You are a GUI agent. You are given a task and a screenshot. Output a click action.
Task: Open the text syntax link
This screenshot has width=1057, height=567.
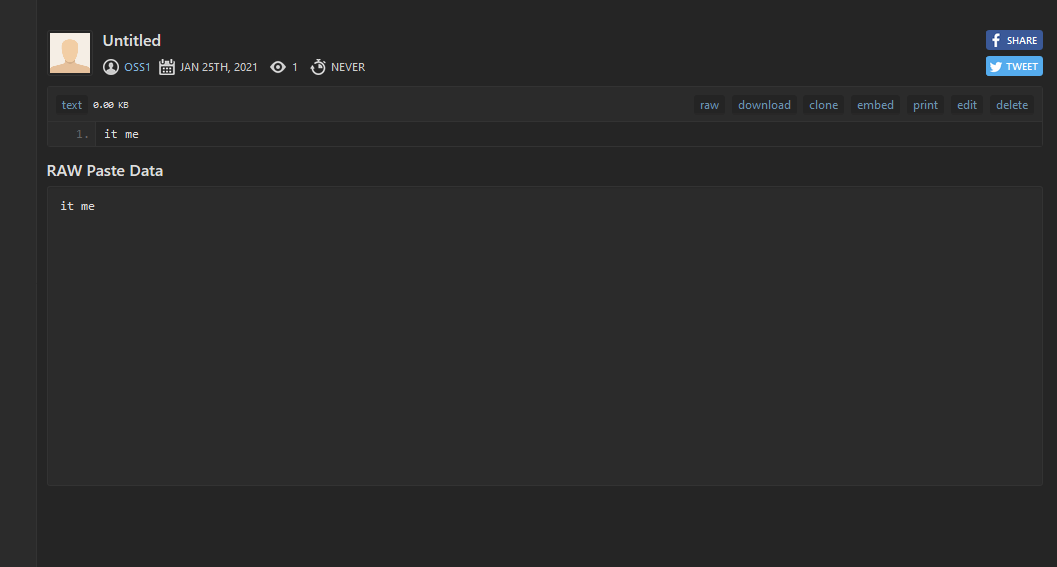tap(71, 105)
